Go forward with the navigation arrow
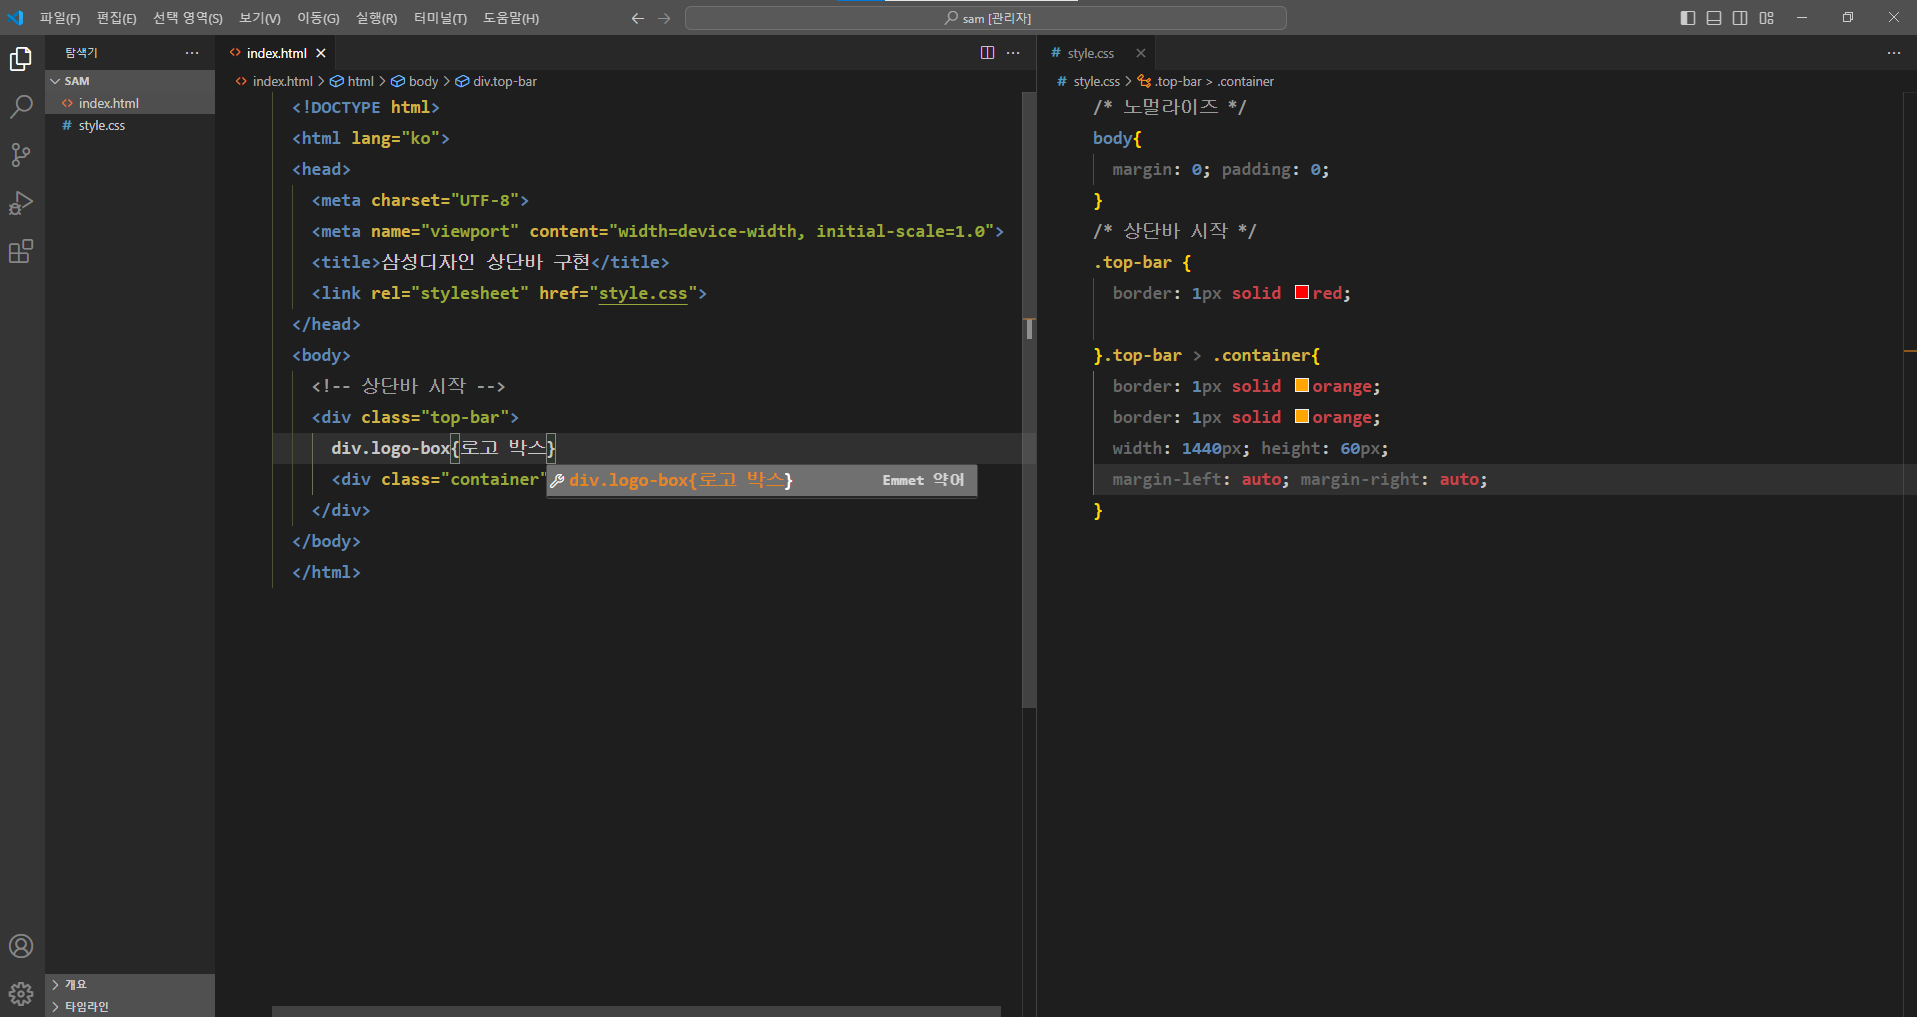1917x1017 pixels. (x=665, y=18)
